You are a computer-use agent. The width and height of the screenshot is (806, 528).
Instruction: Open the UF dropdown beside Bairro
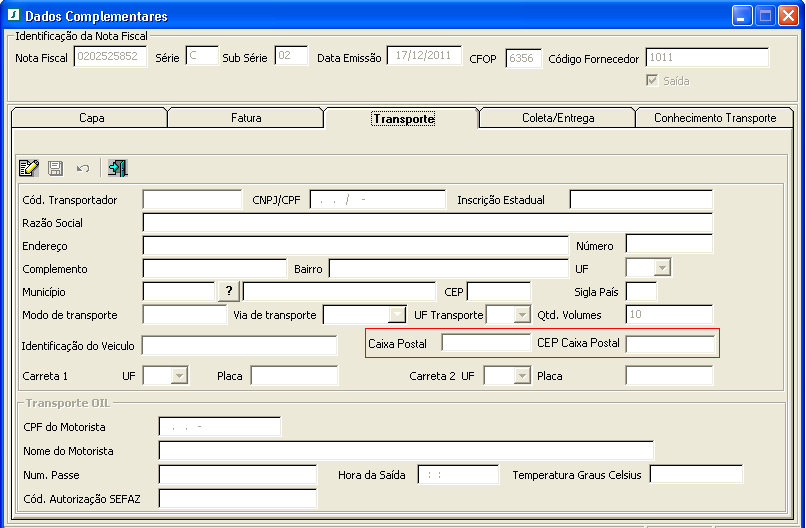point(660,268)
